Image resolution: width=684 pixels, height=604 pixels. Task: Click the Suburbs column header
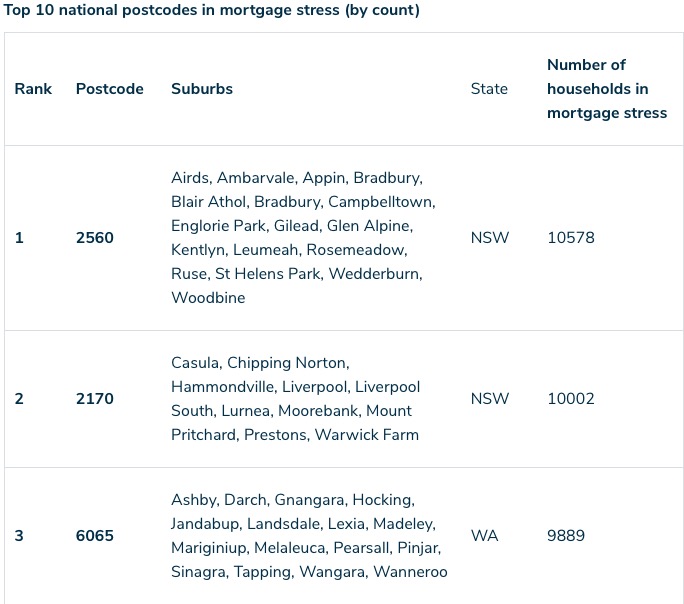pyautogui.click(x=202, y=89)
